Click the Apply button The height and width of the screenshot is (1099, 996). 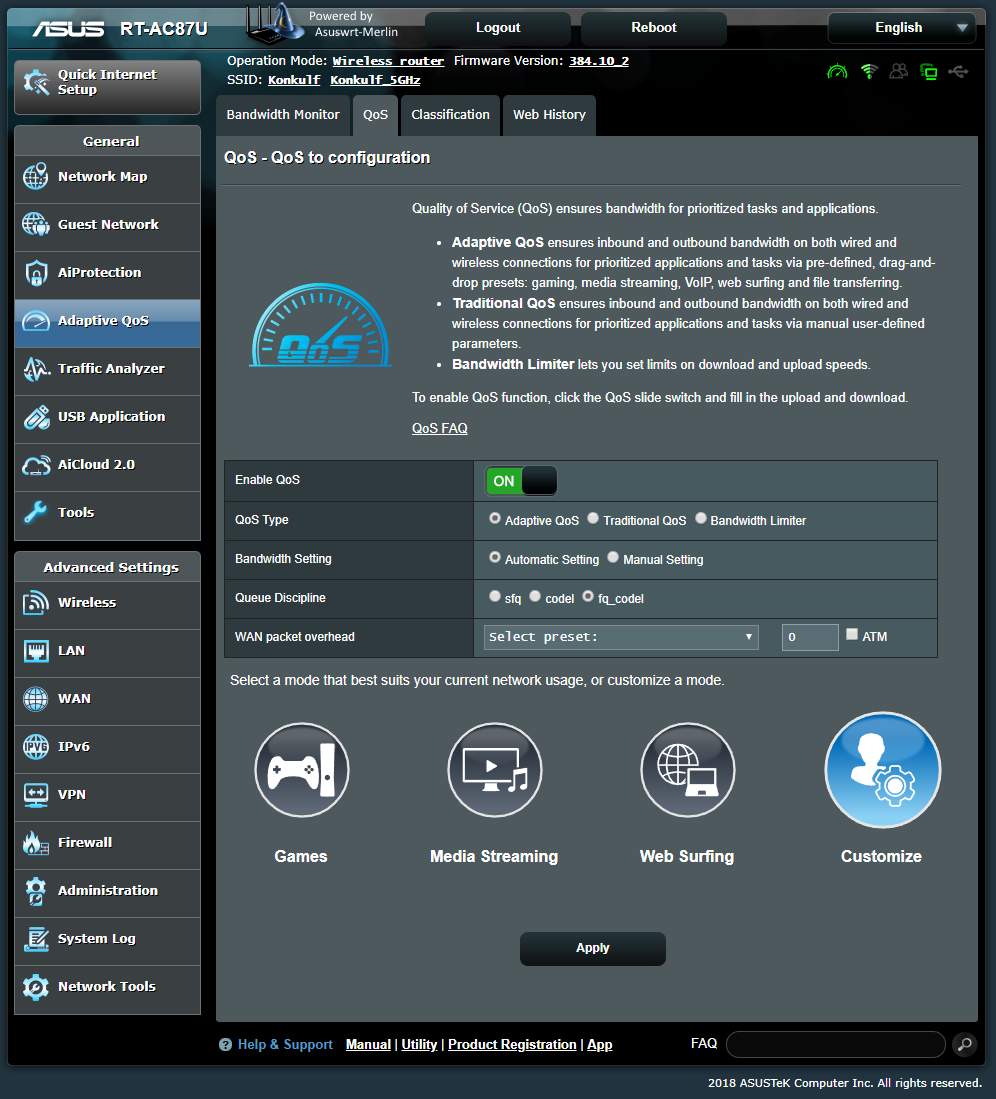(593, 948)
